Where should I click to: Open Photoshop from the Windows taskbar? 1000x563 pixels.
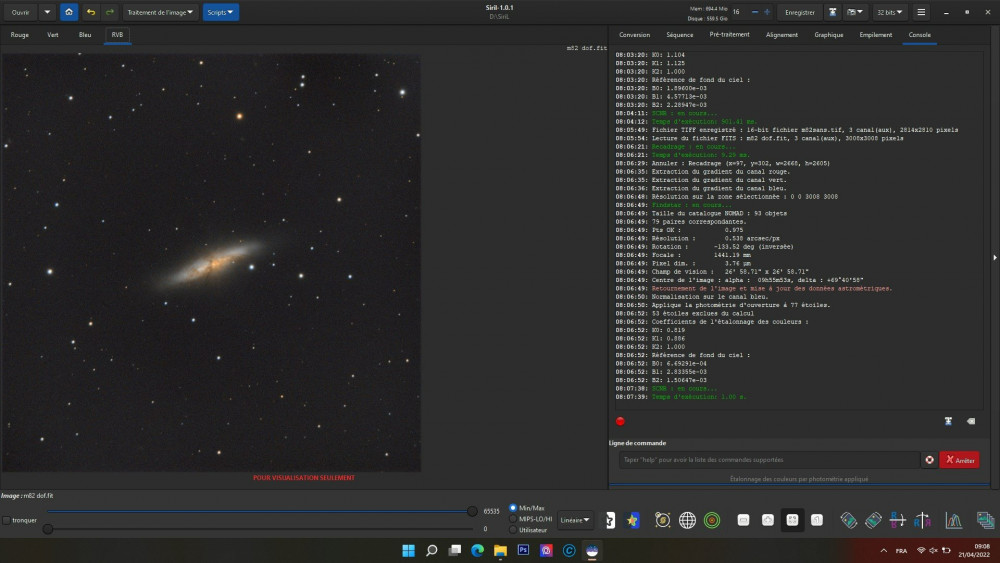[x=523, y=550]
